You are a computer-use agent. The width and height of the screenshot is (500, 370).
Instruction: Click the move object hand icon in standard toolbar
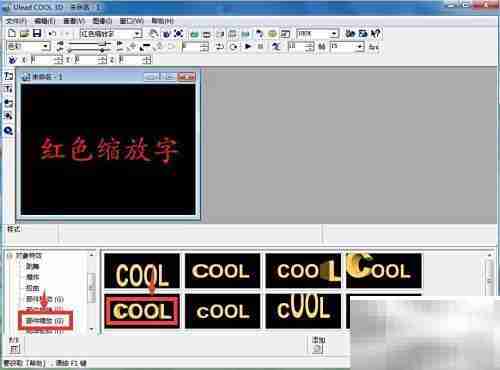[x=153, y=33]
